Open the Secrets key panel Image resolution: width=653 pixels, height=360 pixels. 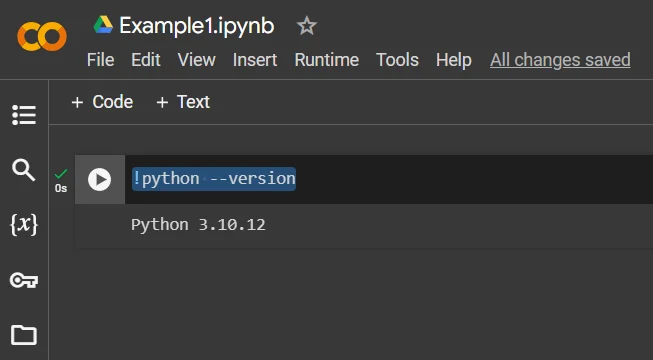pyautogui.click(x=24, y=280)
